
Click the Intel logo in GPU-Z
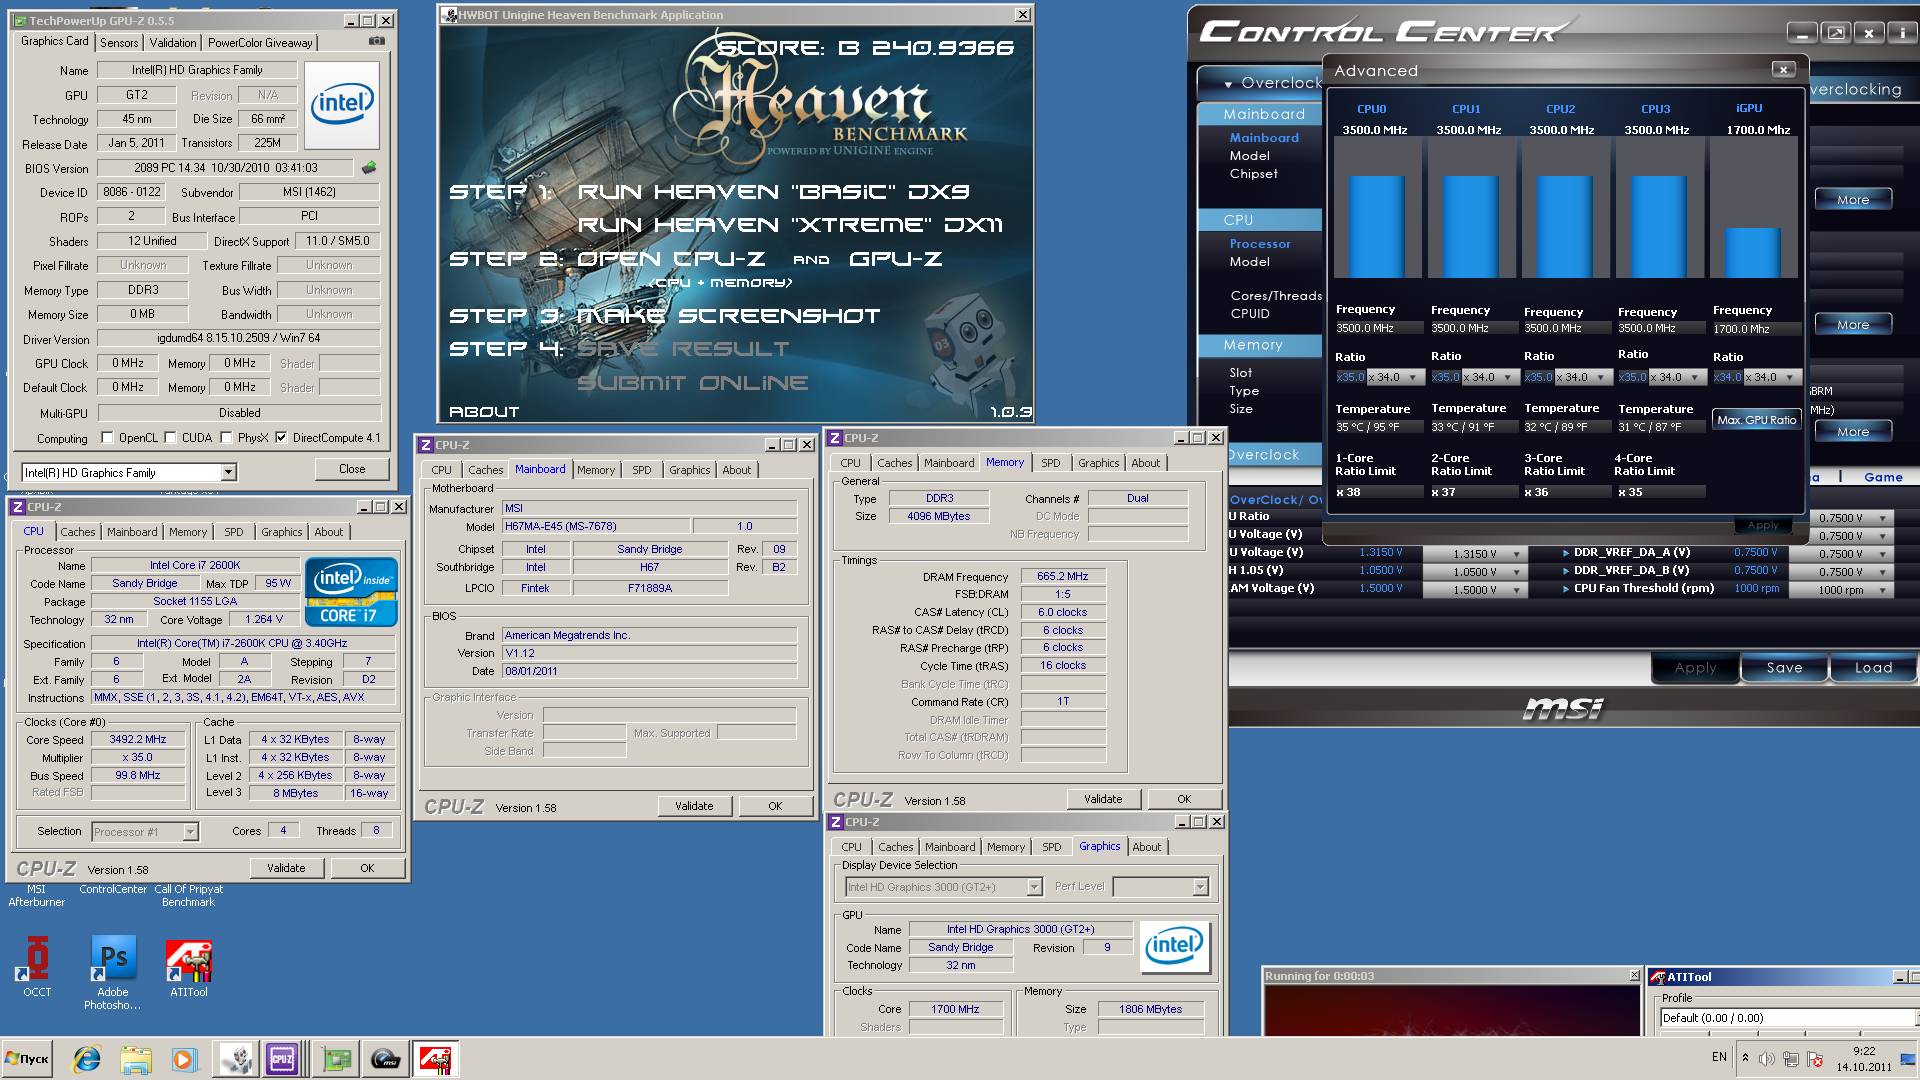pos(342,104)
